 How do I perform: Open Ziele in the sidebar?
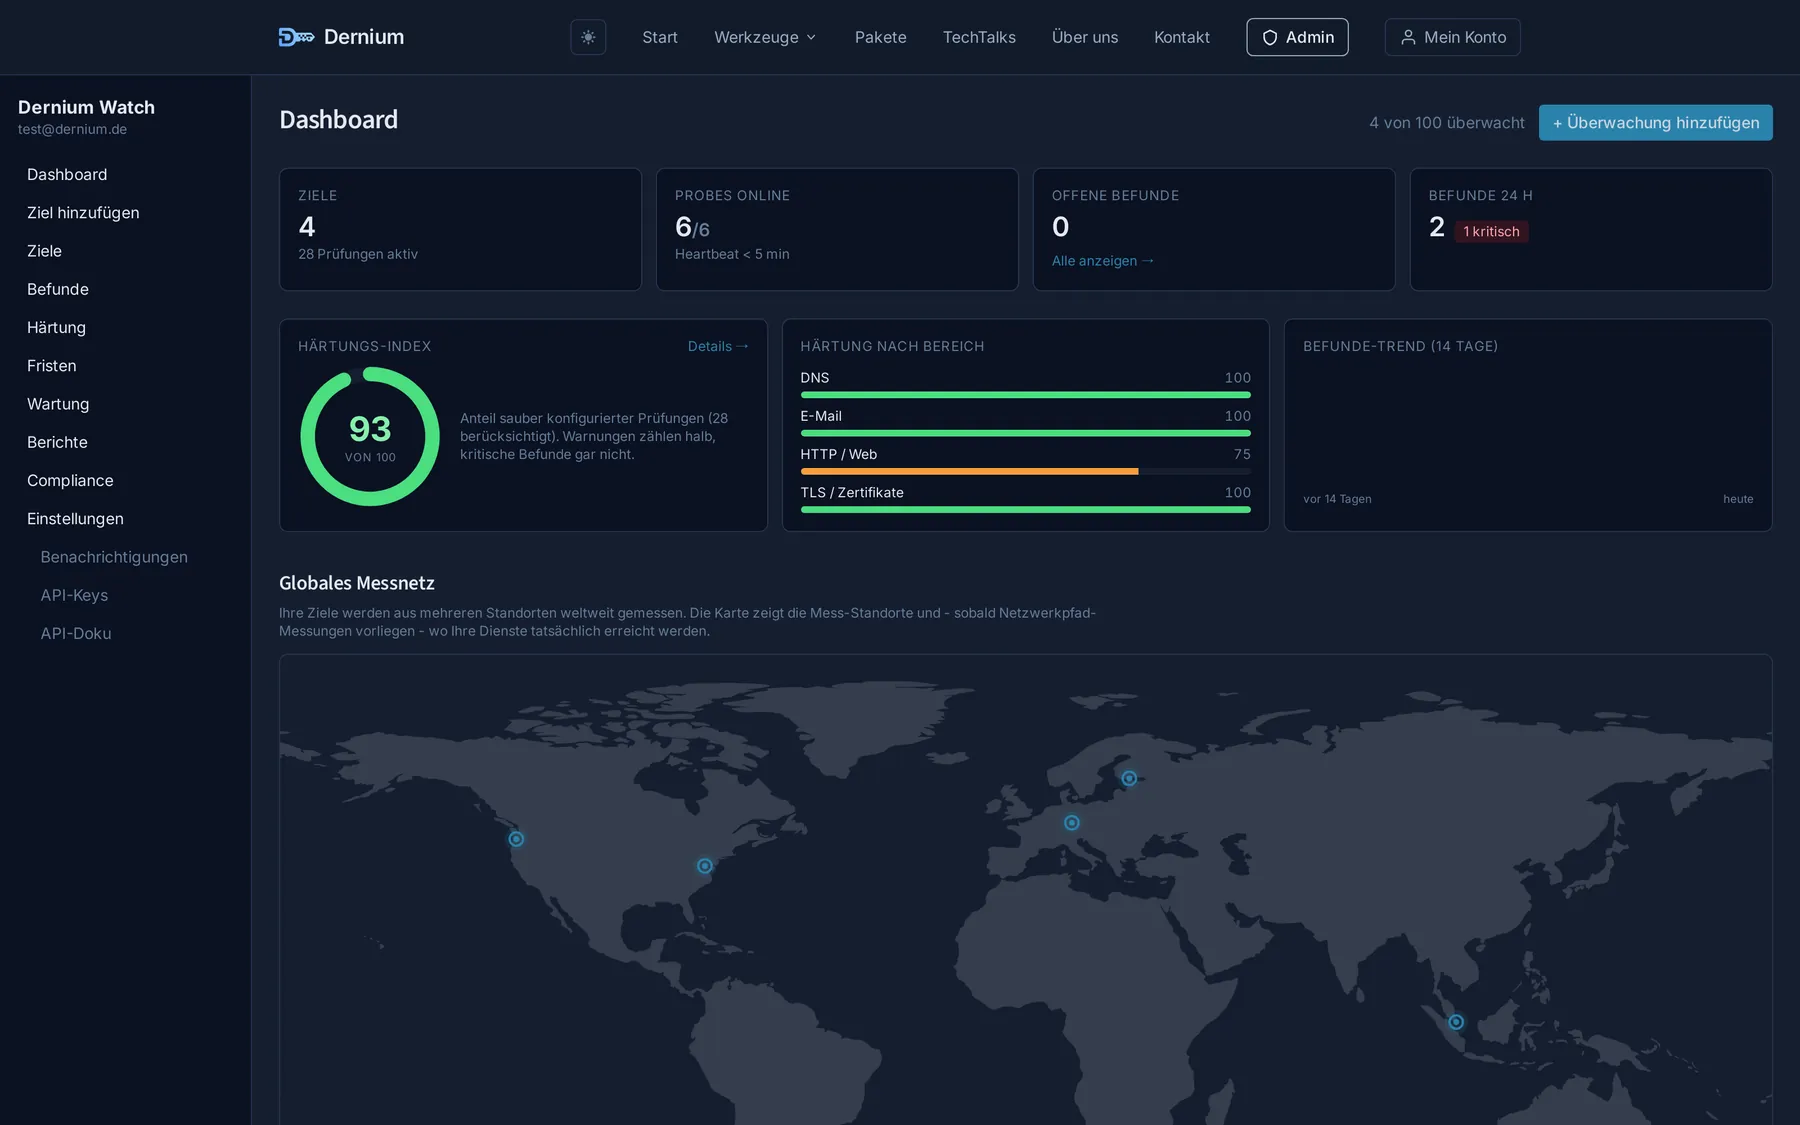tap(44, 250)
